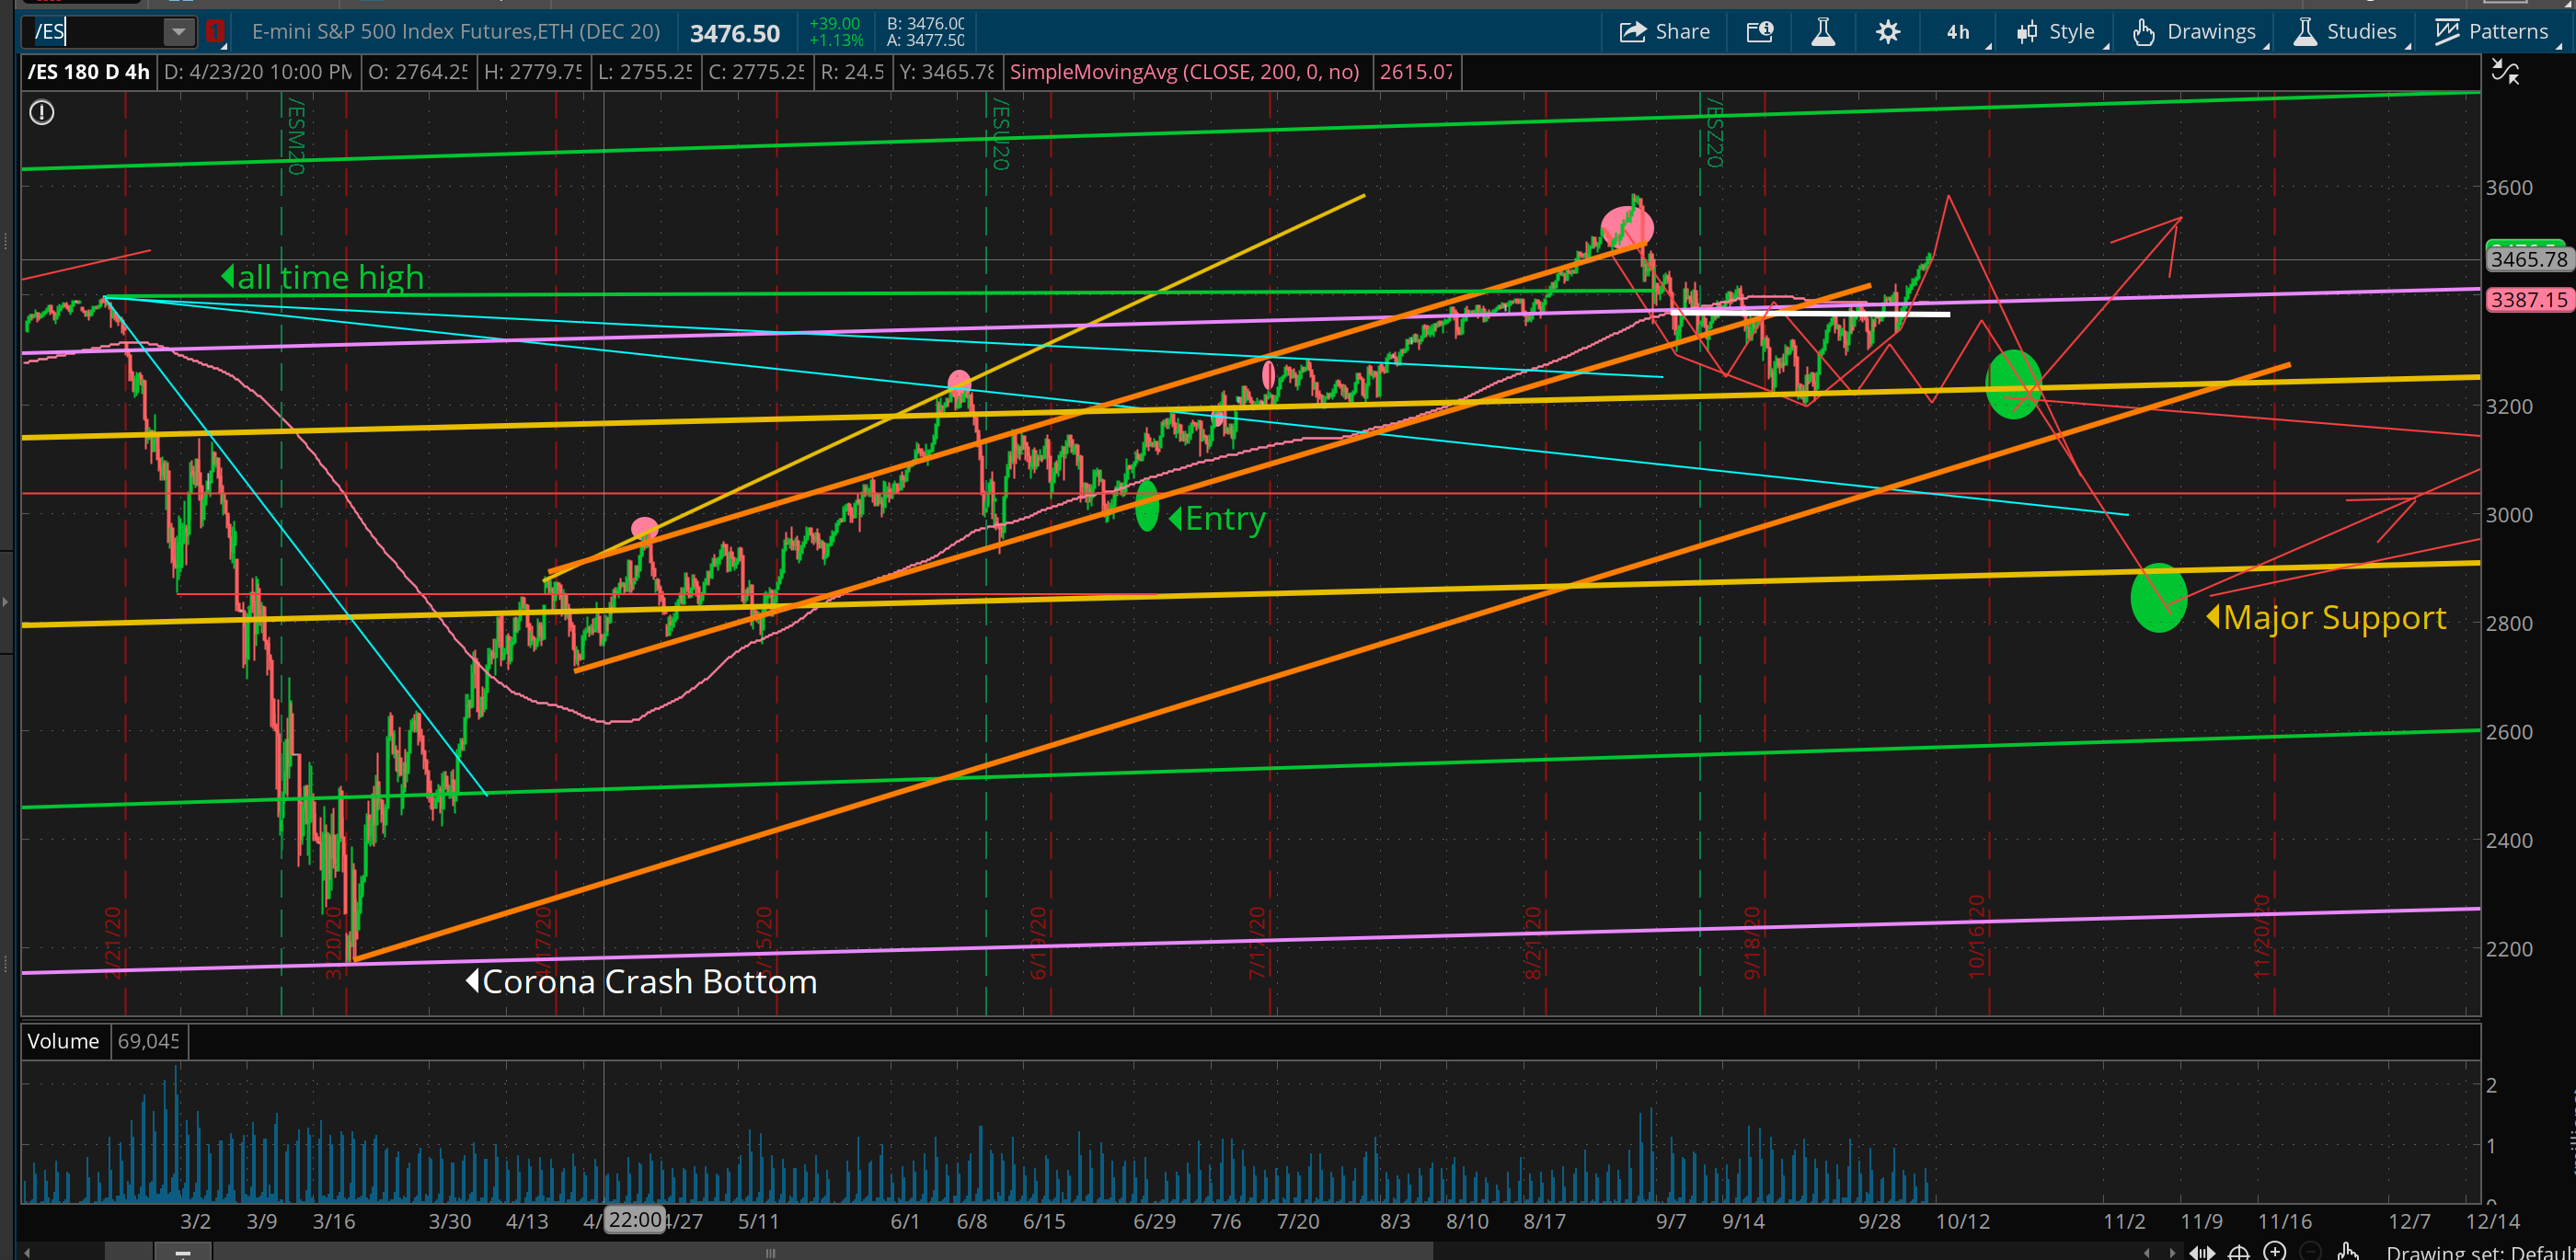Click the red clipboard link number 1

point(214,32)
